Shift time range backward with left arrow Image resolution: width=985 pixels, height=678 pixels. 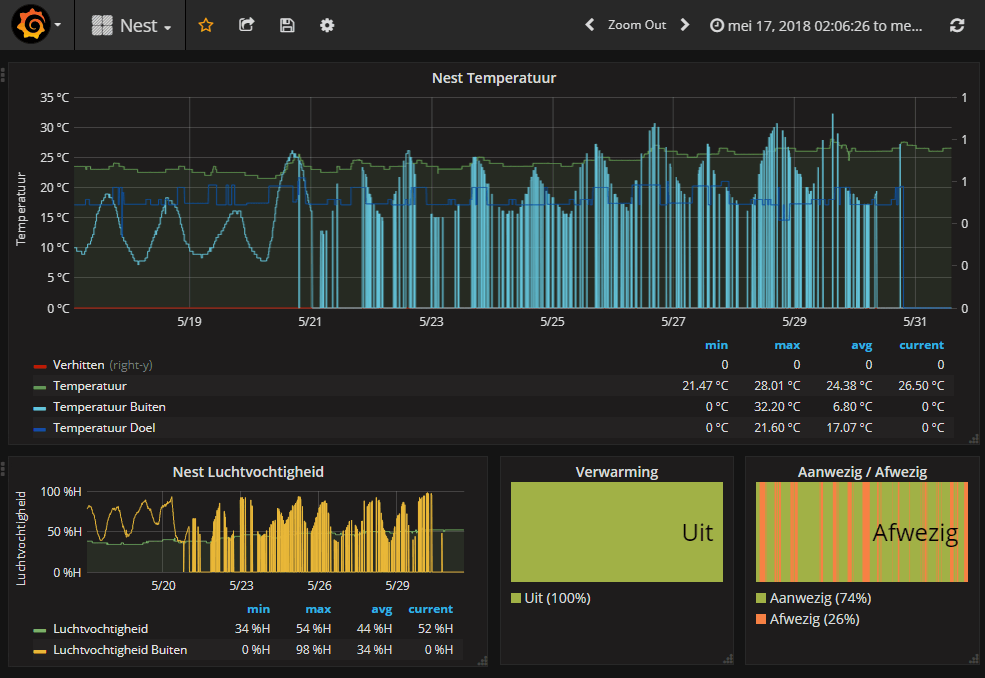coord(589,25)
